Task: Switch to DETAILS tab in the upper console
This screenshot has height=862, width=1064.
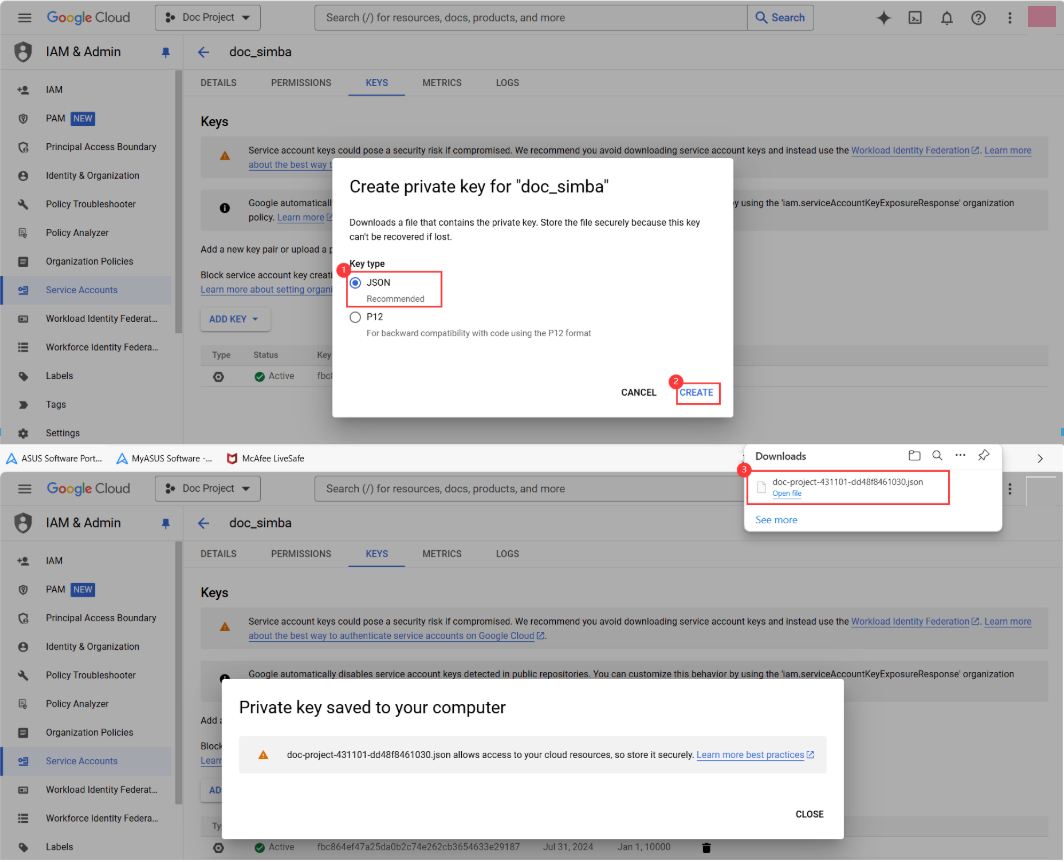Action: coord(218,83)
